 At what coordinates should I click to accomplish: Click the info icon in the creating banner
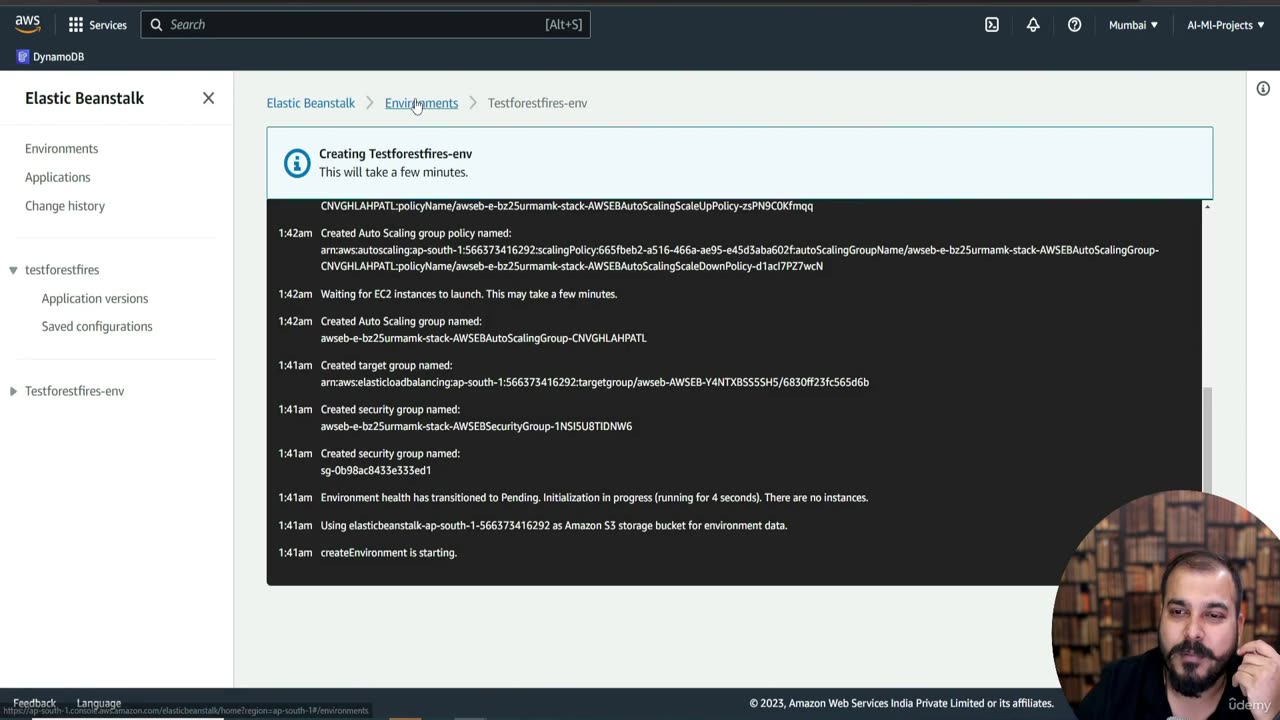[297, 163]
